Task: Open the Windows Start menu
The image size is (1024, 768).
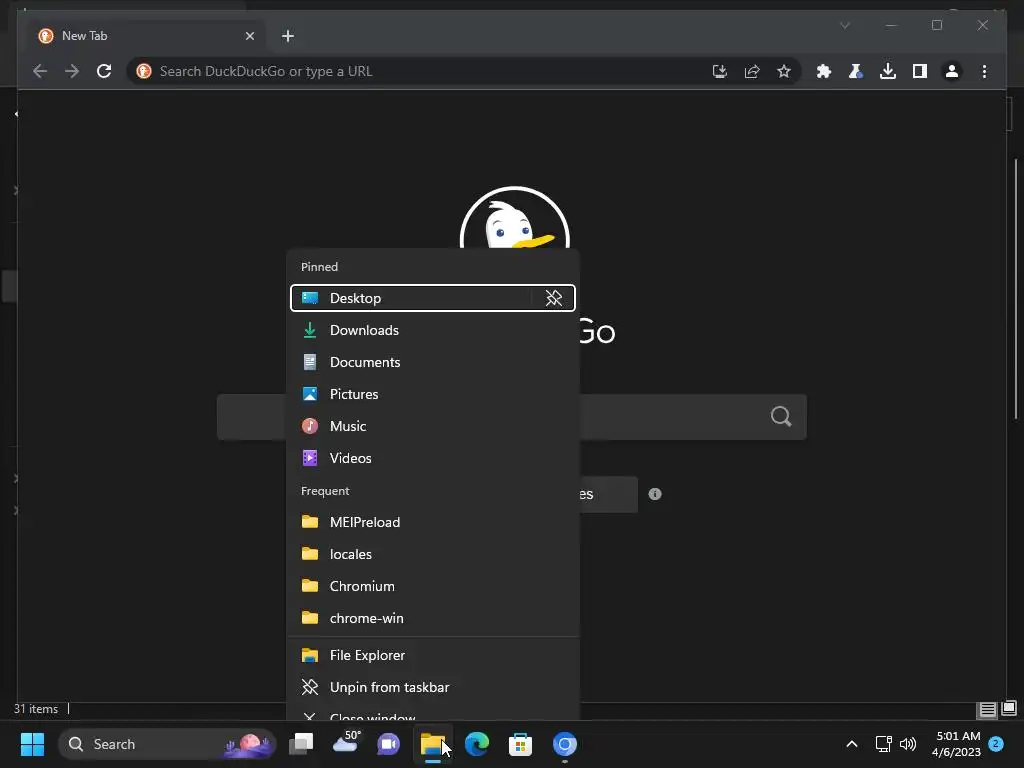Action: click(32, 744)
